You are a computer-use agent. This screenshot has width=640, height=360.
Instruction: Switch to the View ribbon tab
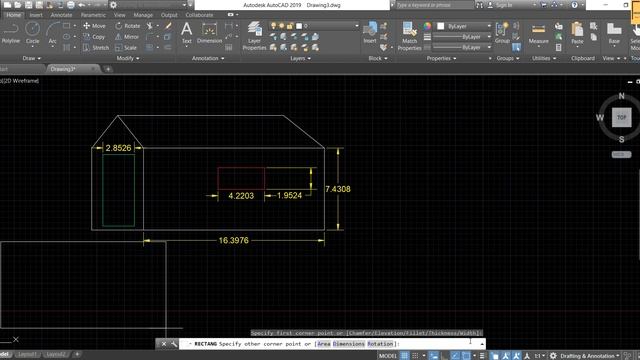tap(120, 15)
